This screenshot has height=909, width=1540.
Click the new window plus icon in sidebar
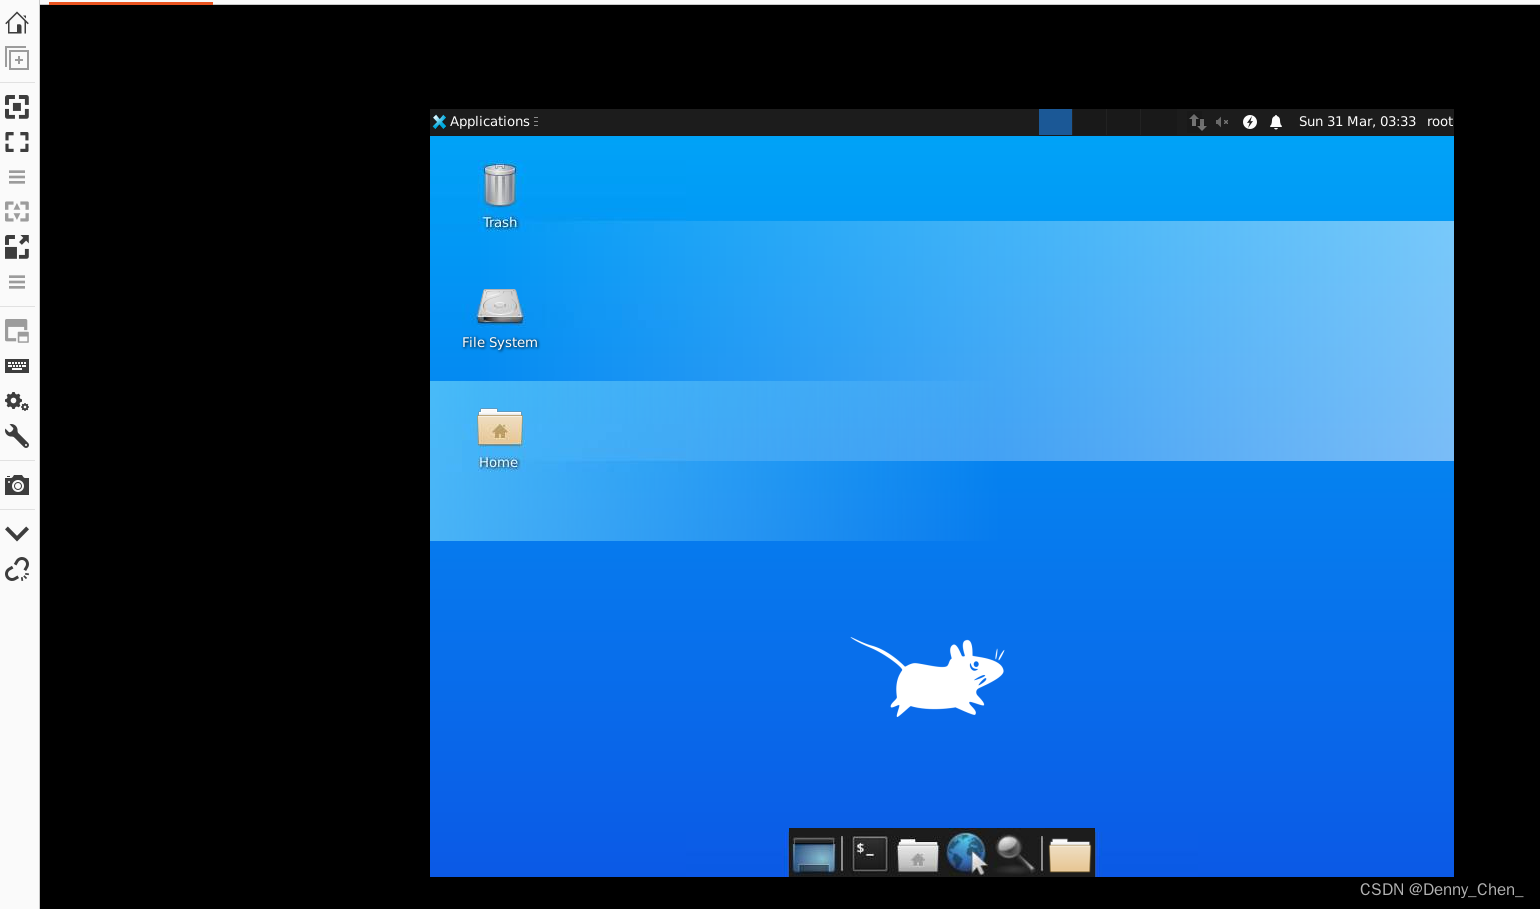[17, 58]
